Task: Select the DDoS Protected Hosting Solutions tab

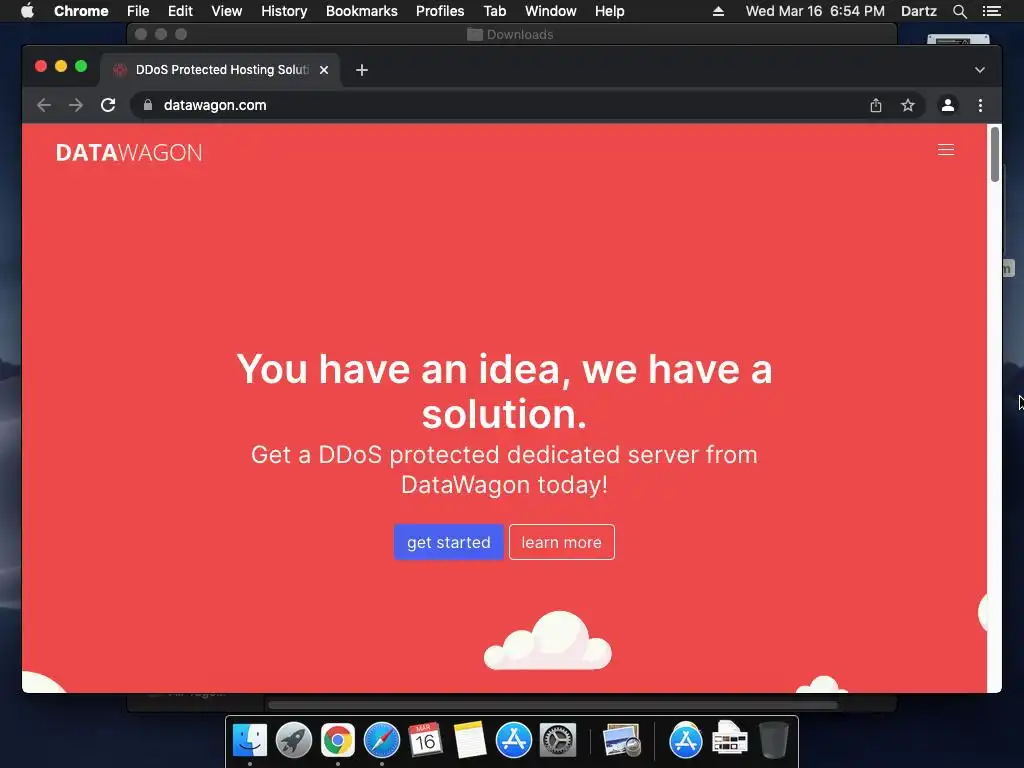Action: [220, 70]
